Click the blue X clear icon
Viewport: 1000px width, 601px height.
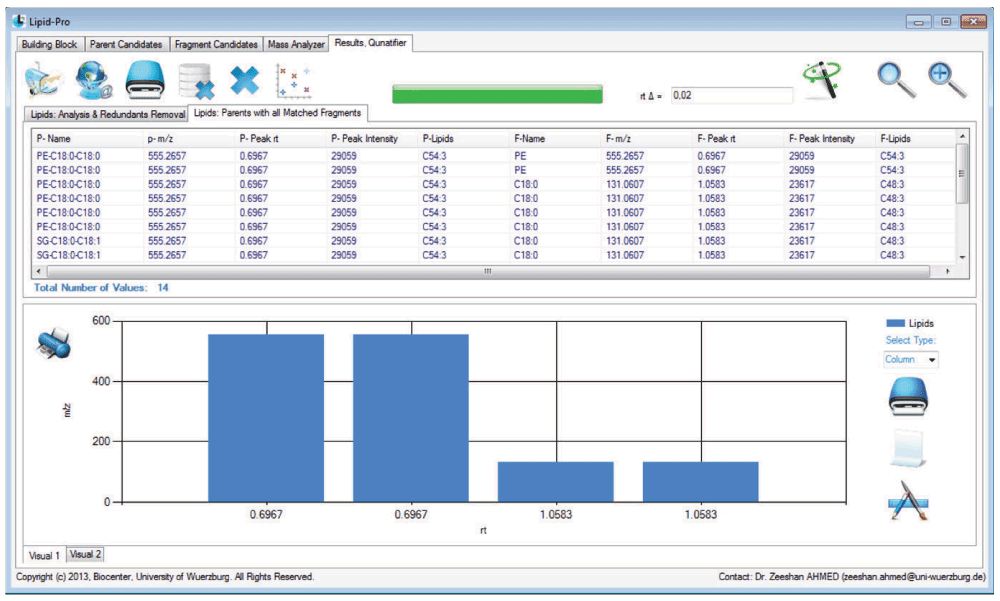[244, 80]
